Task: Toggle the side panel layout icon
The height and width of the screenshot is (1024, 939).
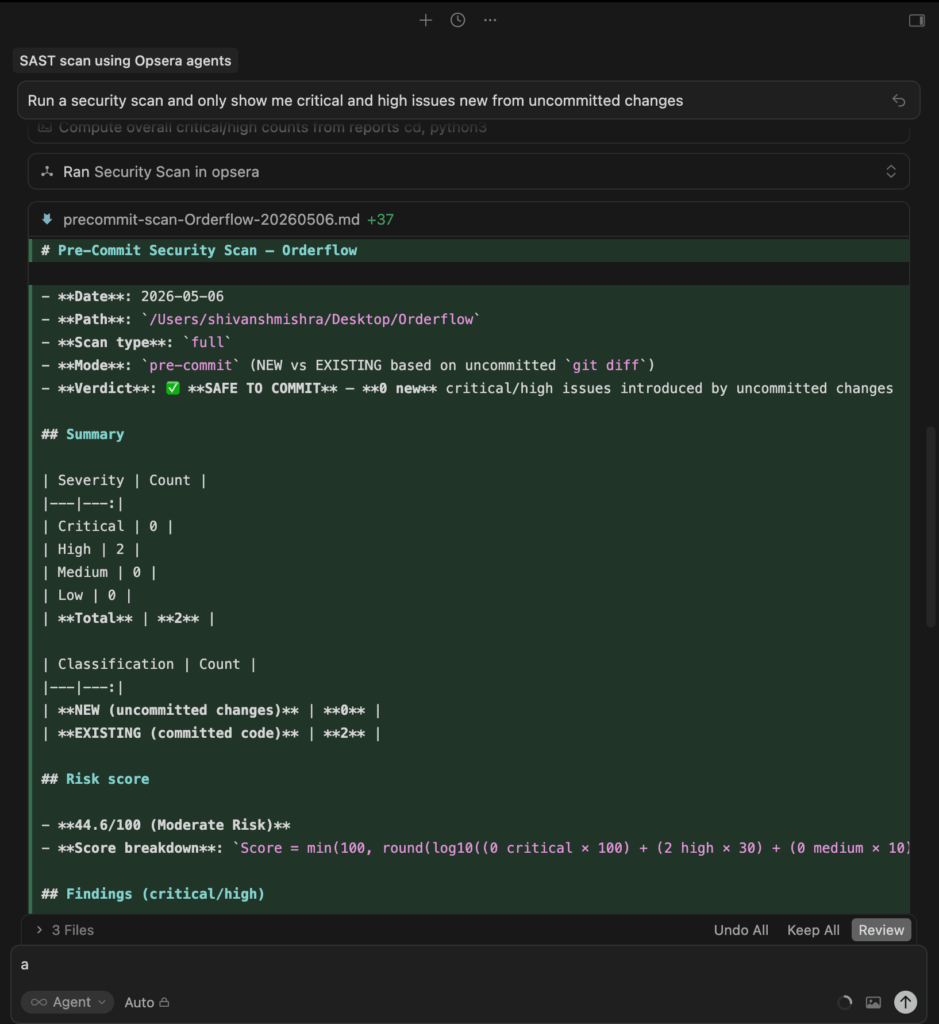Action: coord(917,21)
